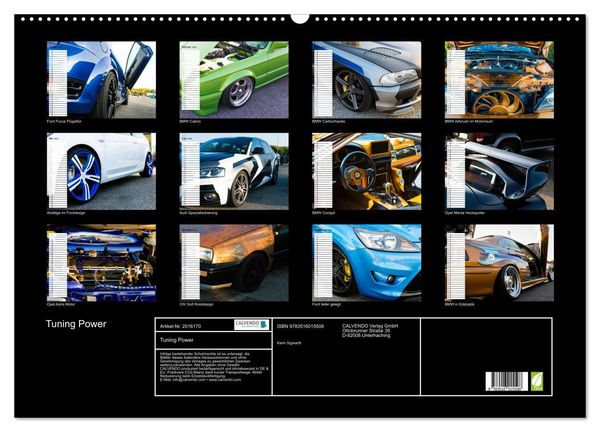Open the yellow BMW Cockpit photo
This screenshot has width=600, height=432.
click(x=367, y=171)
